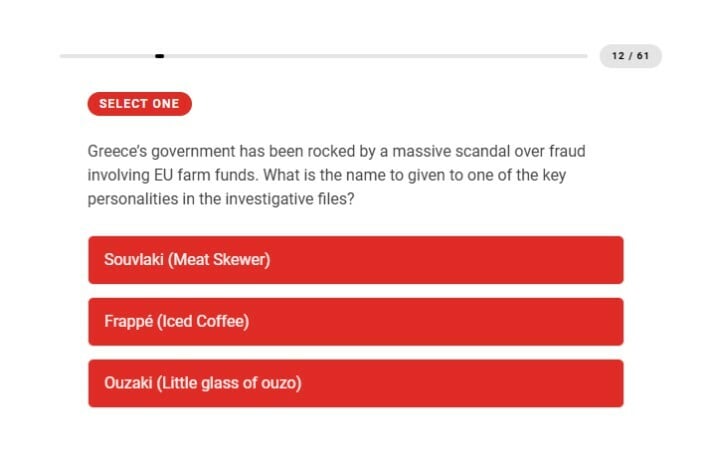Screen dimensions: 725x452
Task: Select the Souvlaki (Meat Skewer) answer
Action: (x=355, y=260)
